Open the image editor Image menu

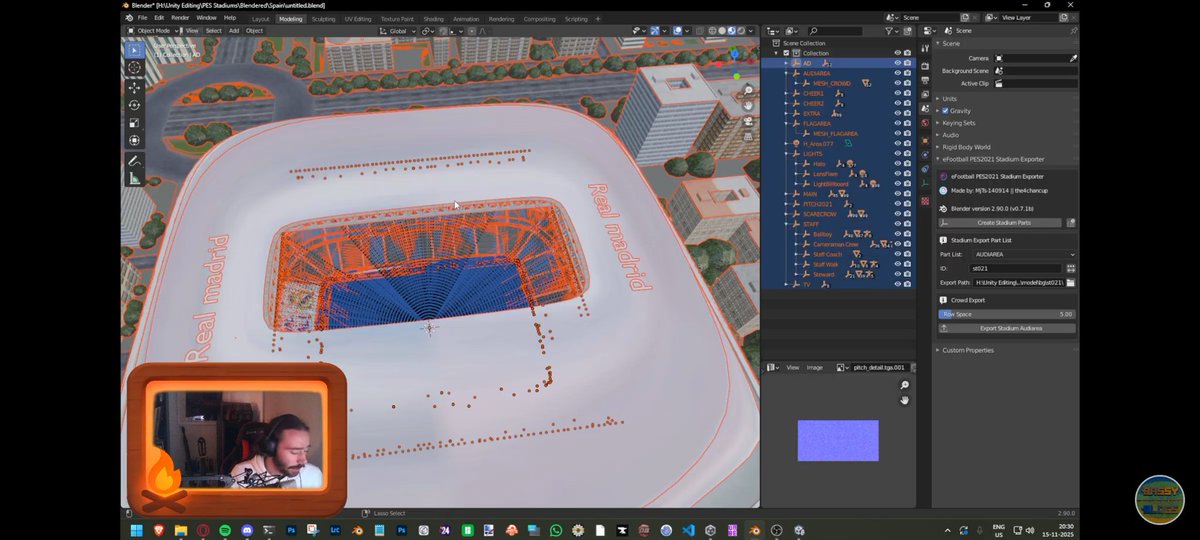(x=815, y=367)
